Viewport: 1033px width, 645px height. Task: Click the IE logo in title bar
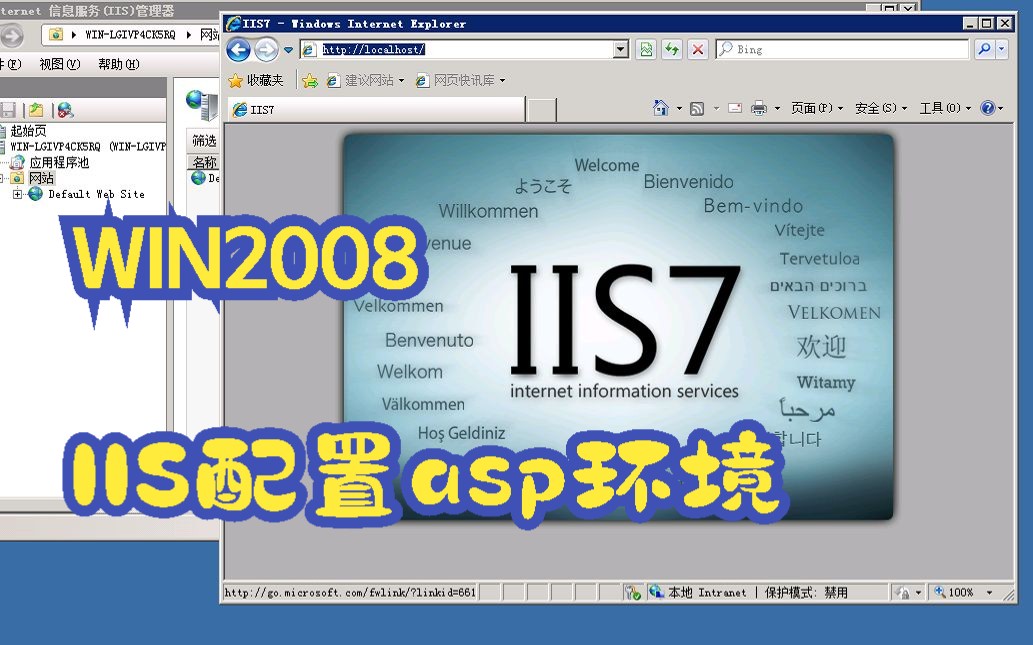pyautogui.click(x=233, y=24)
